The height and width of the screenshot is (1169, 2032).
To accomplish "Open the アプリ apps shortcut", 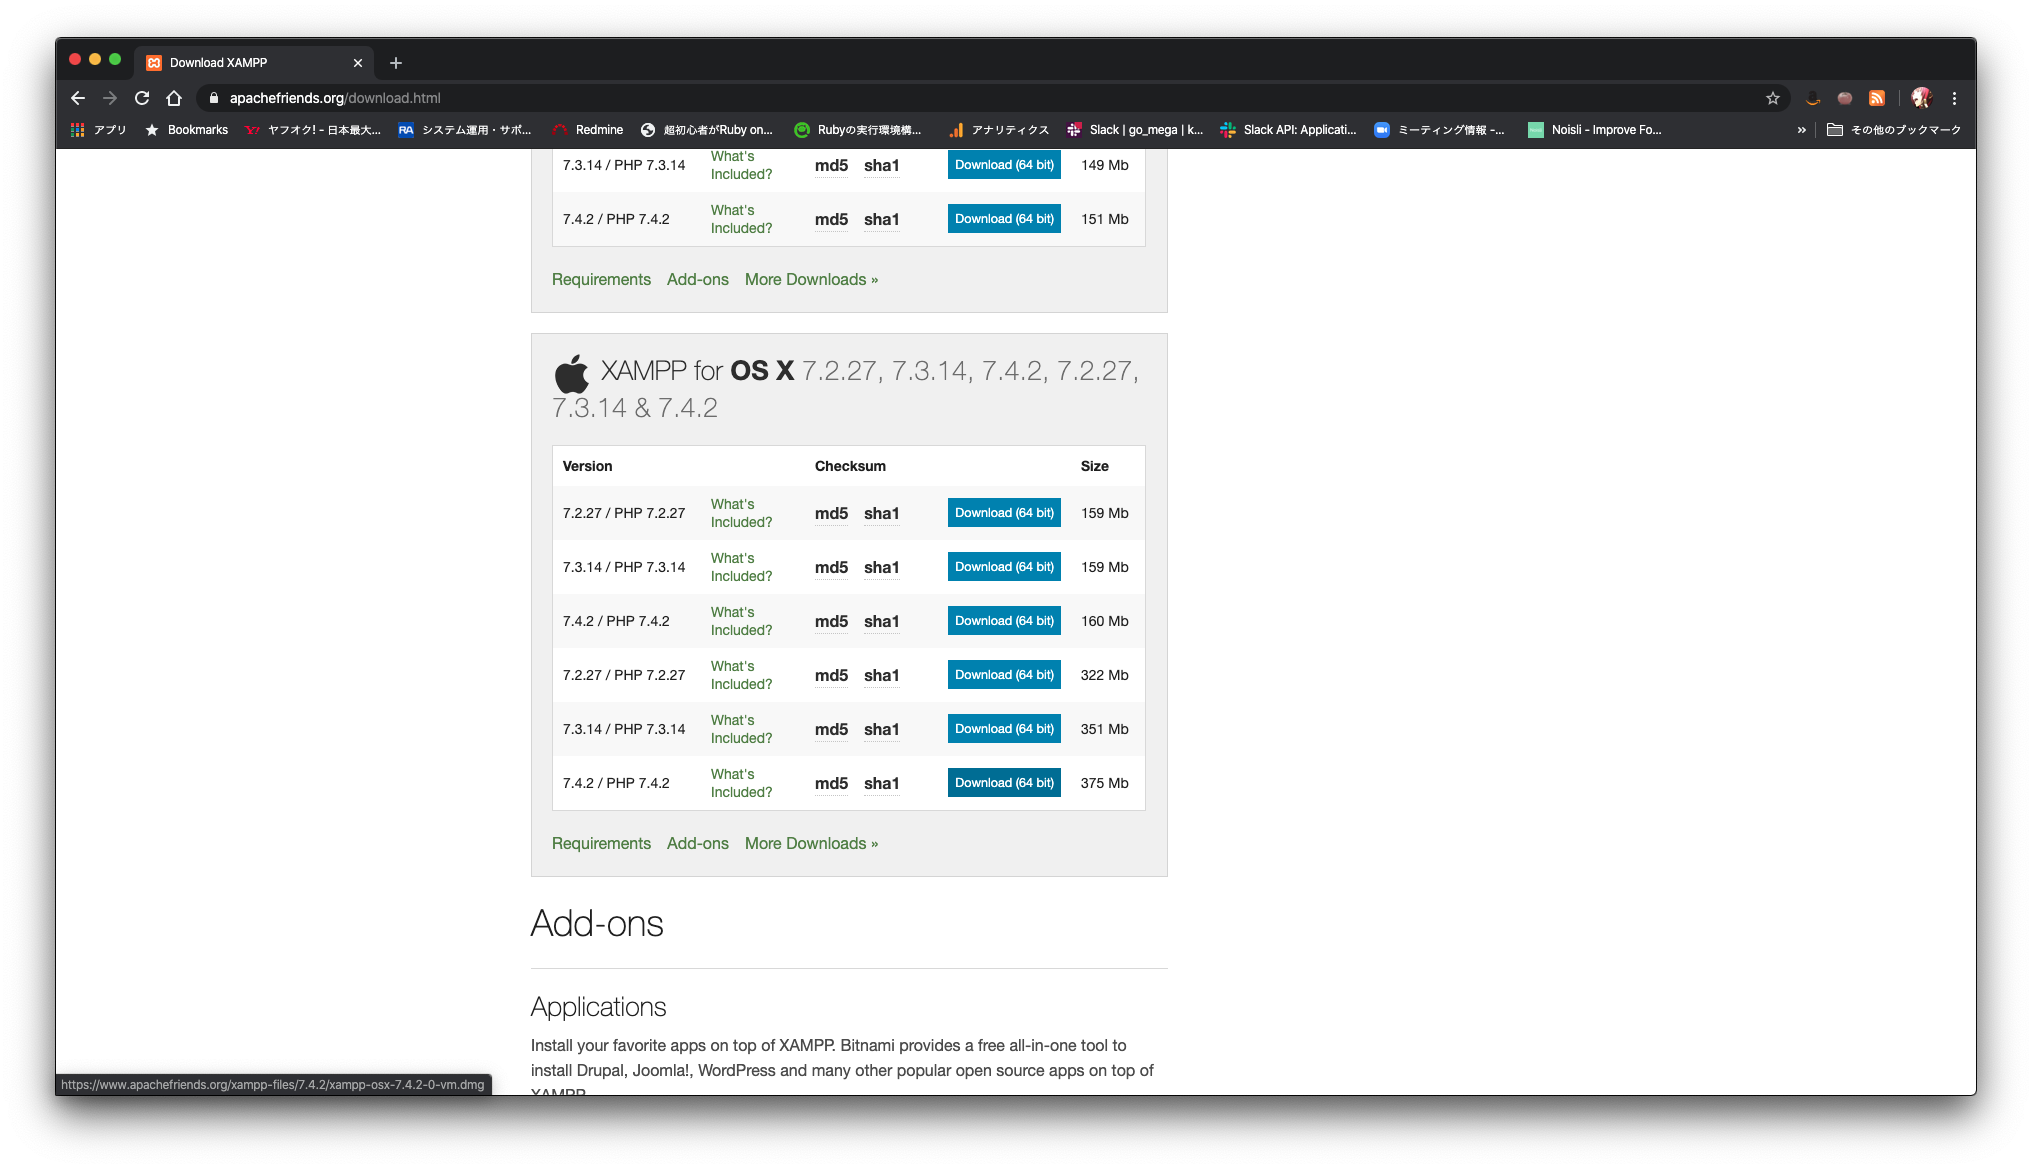I will pyautogui.click(x=99, y=130).
